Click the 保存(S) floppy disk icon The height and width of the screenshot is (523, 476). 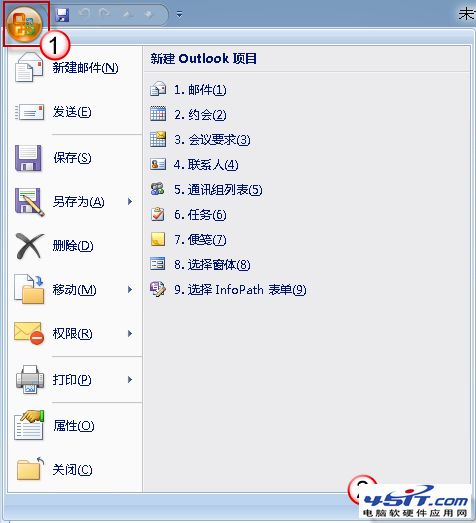coord(28,158)
